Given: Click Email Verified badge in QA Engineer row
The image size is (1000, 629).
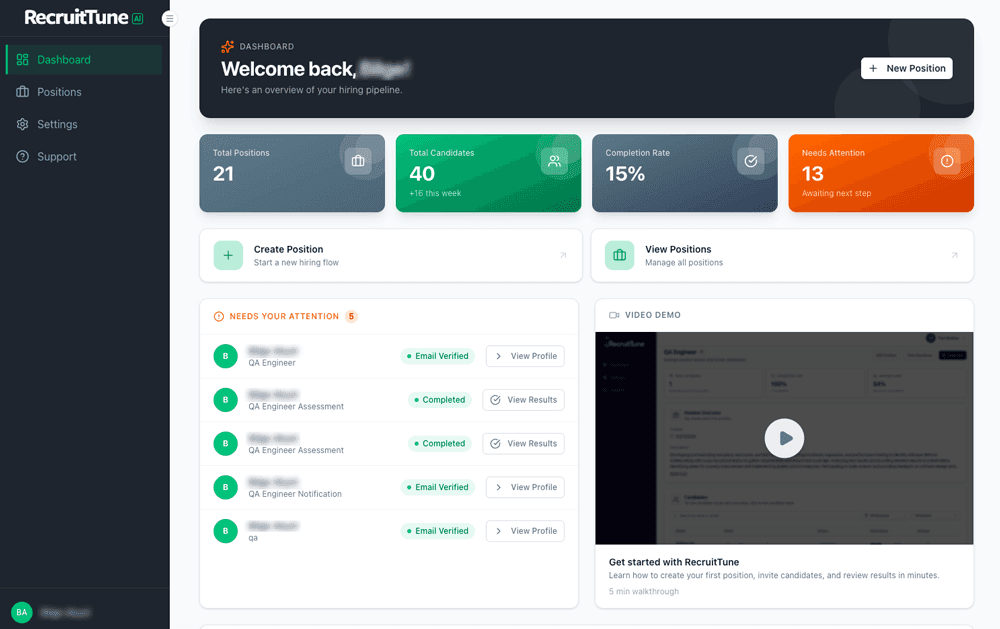Looking at the screenshot, I should tap(438, 356).
